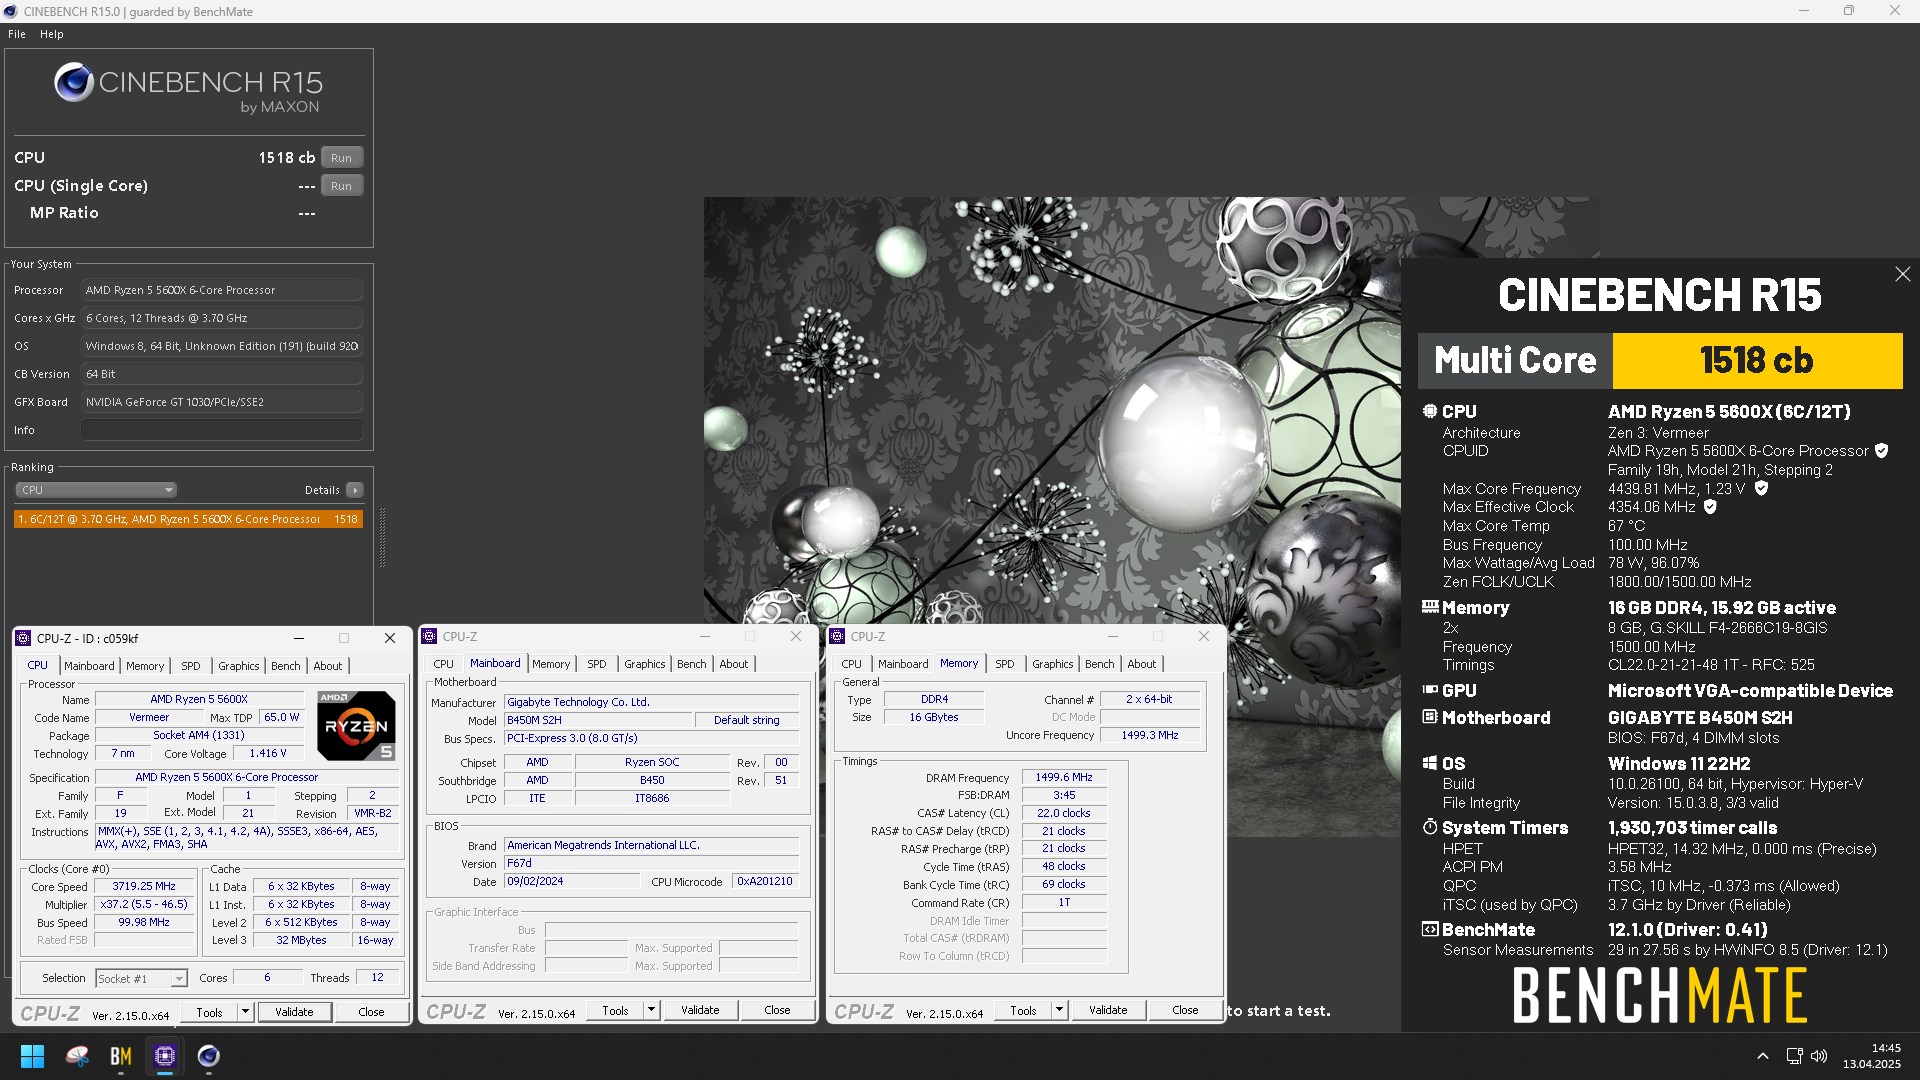Click the BenchMate section icon
Image resolution: width=1920 pixels, height=1080 pixels.
(1430, 929)
